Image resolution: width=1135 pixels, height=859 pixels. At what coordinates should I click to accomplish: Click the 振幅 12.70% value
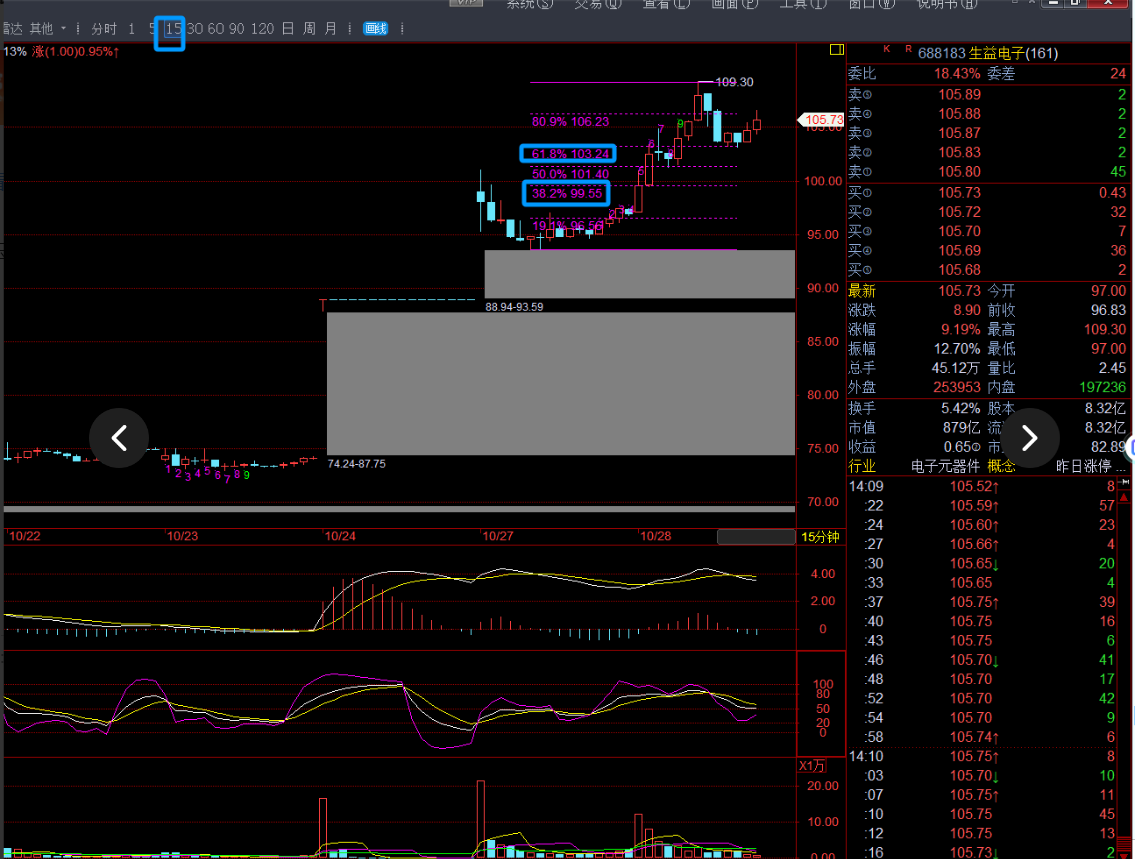[957, 349]
